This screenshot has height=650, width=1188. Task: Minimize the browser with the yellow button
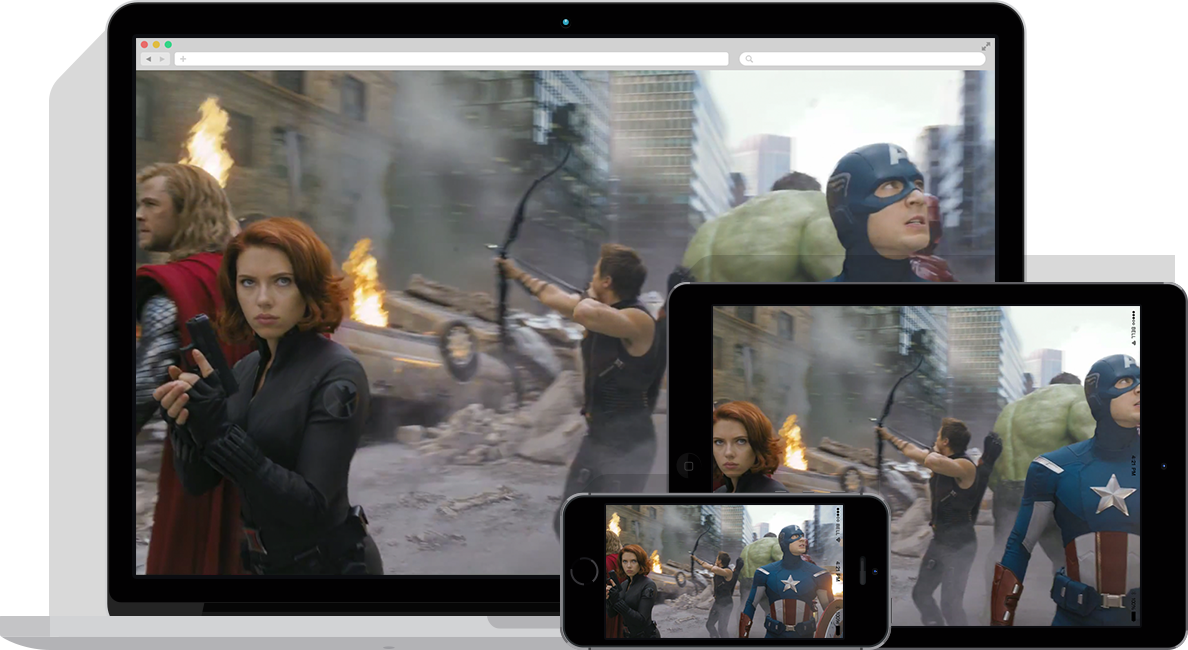156,45
